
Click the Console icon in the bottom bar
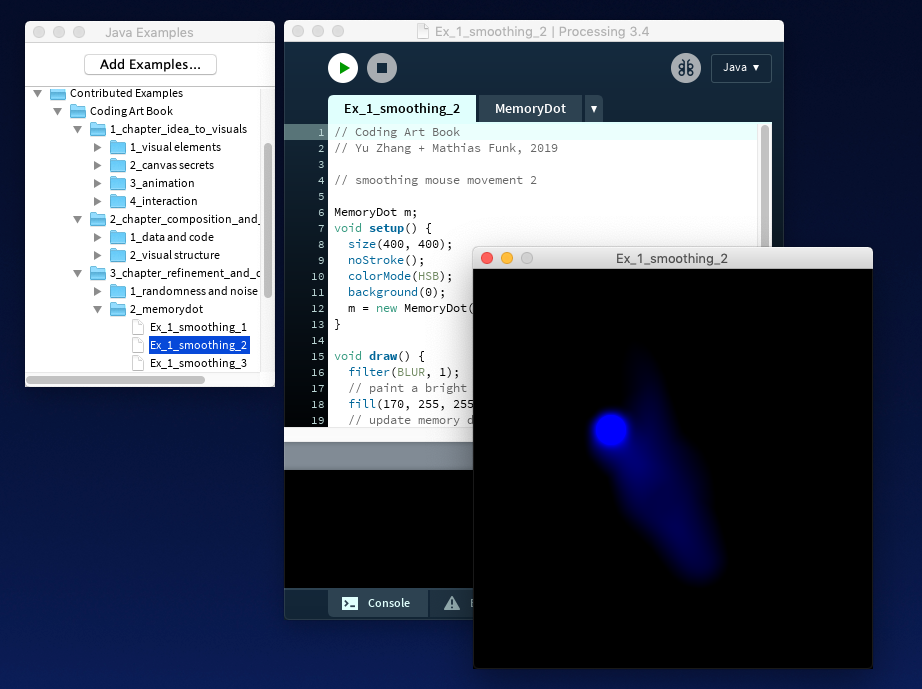[352, 603]
